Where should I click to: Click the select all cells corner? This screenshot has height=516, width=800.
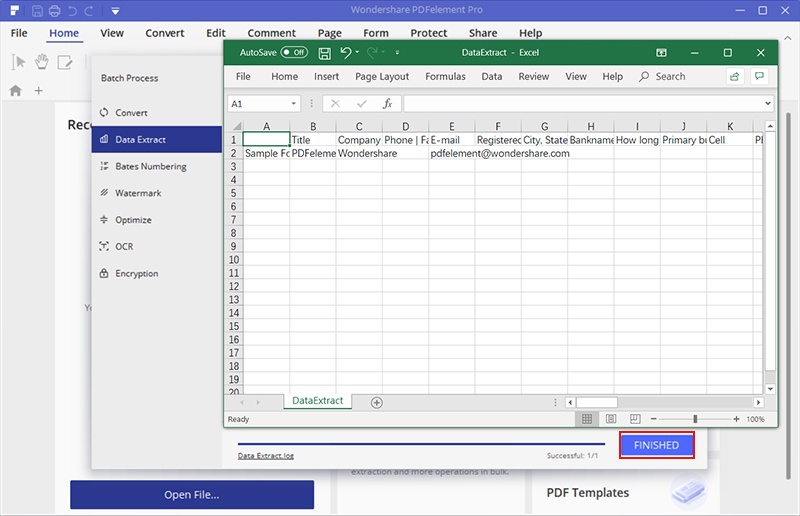(x=236, y=126)
